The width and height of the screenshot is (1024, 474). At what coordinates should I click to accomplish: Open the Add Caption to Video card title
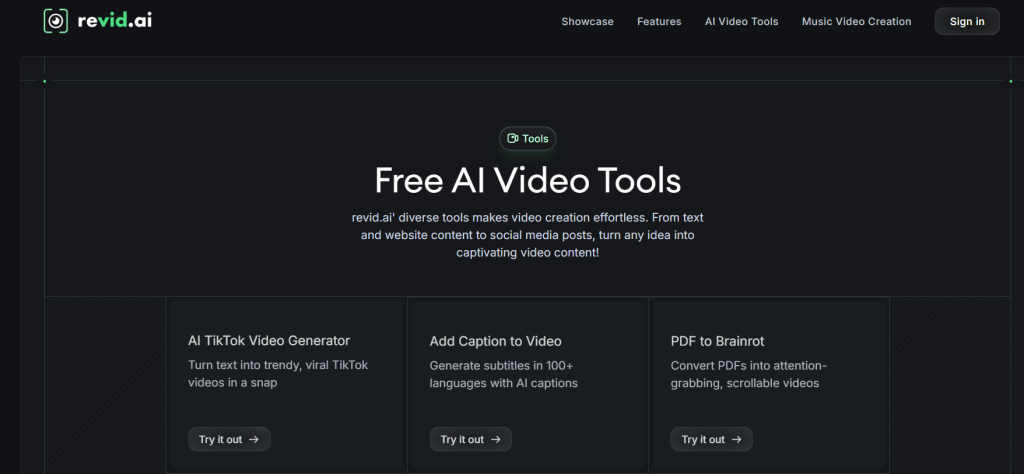[x=495, y=341]
